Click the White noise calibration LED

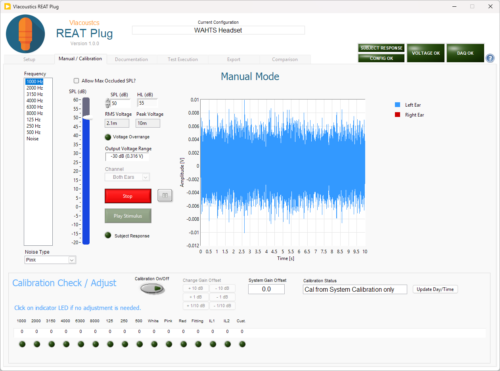tap(154, 344)
